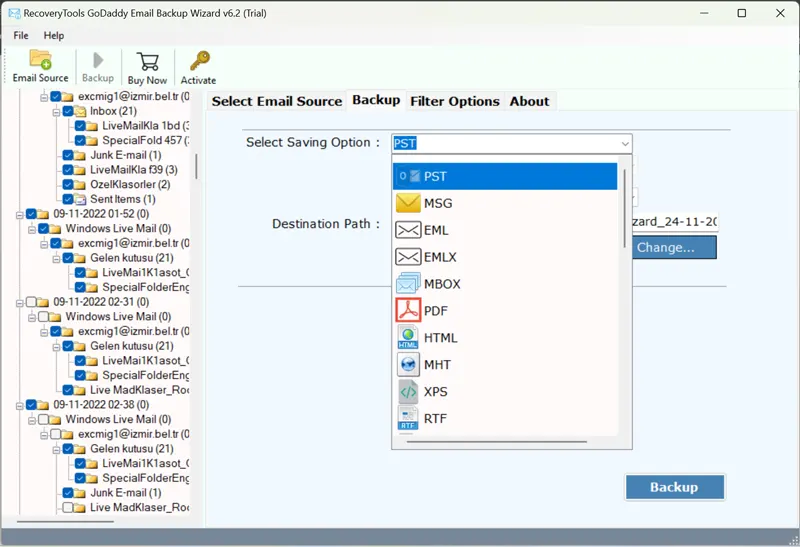
Task: Pick the MBOX format from list
Action: pos(442,284)
